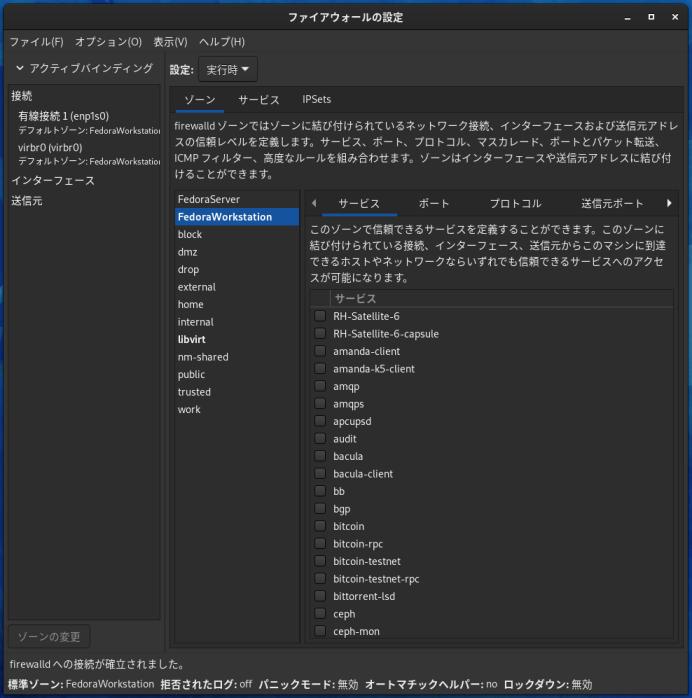Viewport: 692px width, 698px height.
Task: Enable the ceph service checkbox
Action: [320, 614]
